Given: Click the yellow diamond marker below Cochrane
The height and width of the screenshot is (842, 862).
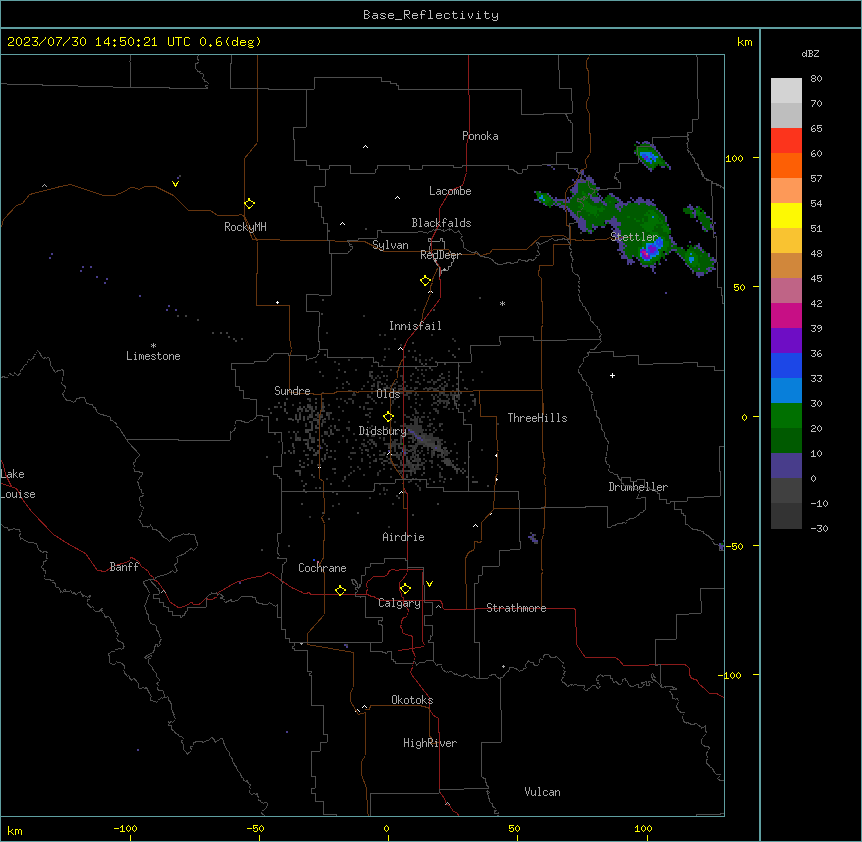Looking at the screenshot, I should coord(340,590).
